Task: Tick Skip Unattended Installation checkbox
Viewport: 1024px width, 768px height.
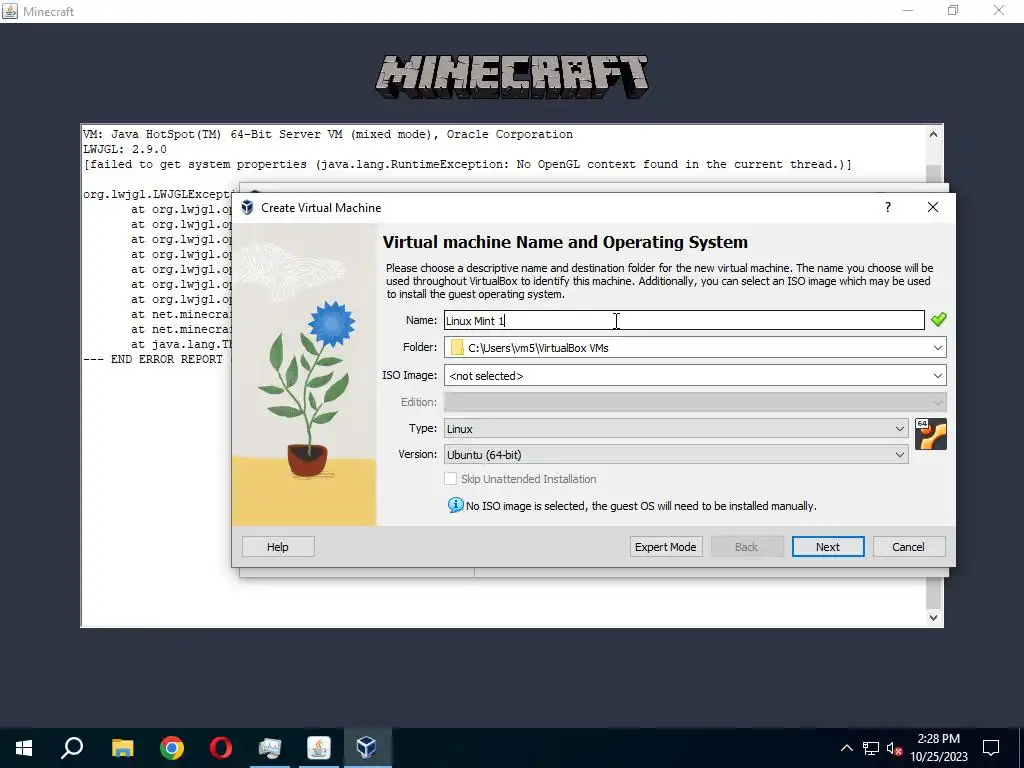Action: [451, 479]
